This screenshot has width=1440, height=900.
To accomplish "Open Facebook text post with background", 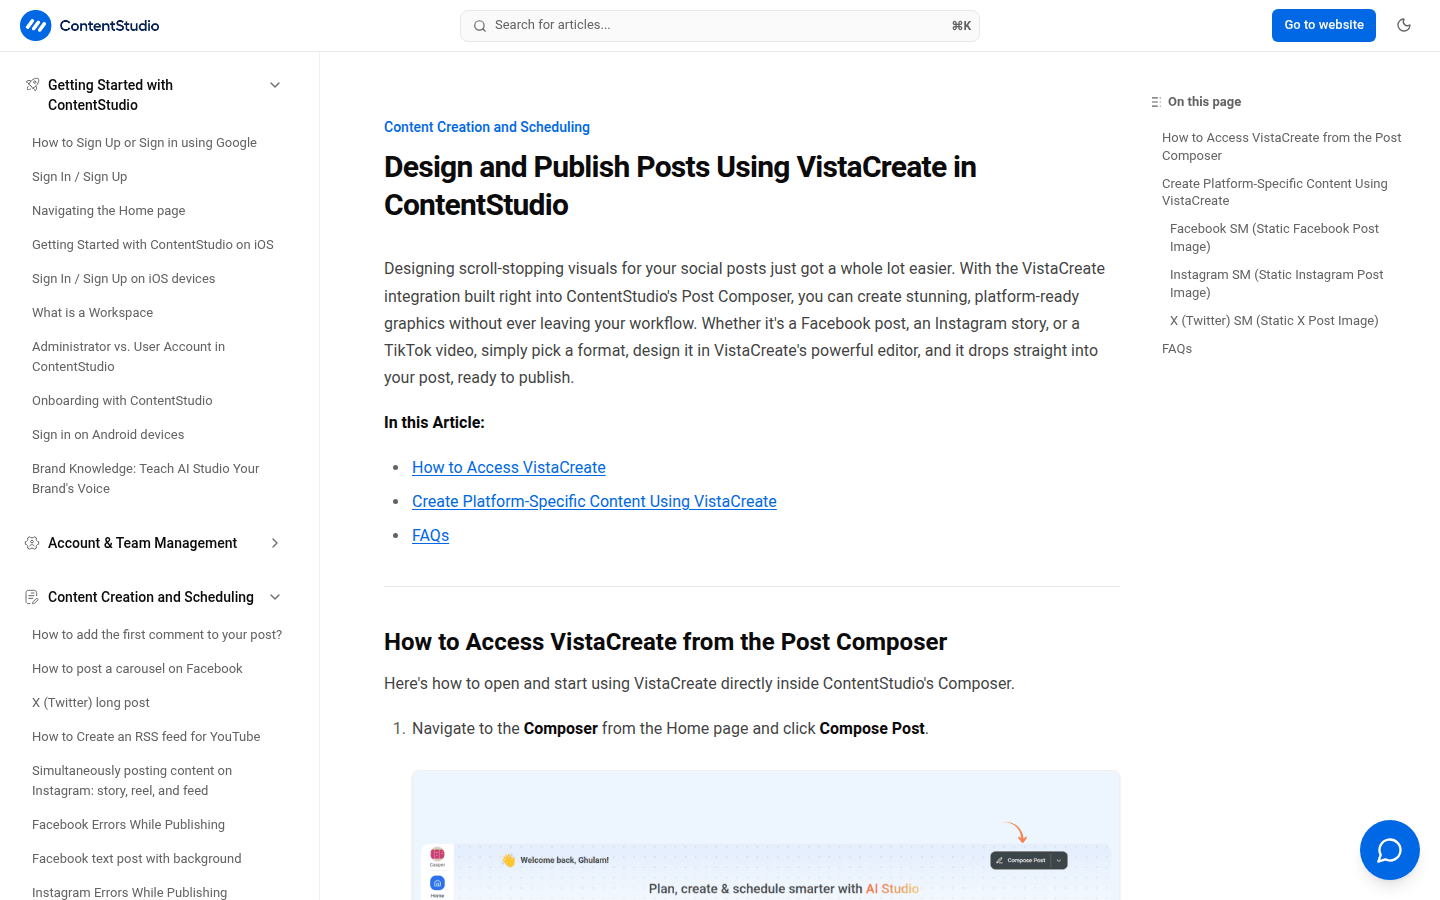I will click(137, 859).
